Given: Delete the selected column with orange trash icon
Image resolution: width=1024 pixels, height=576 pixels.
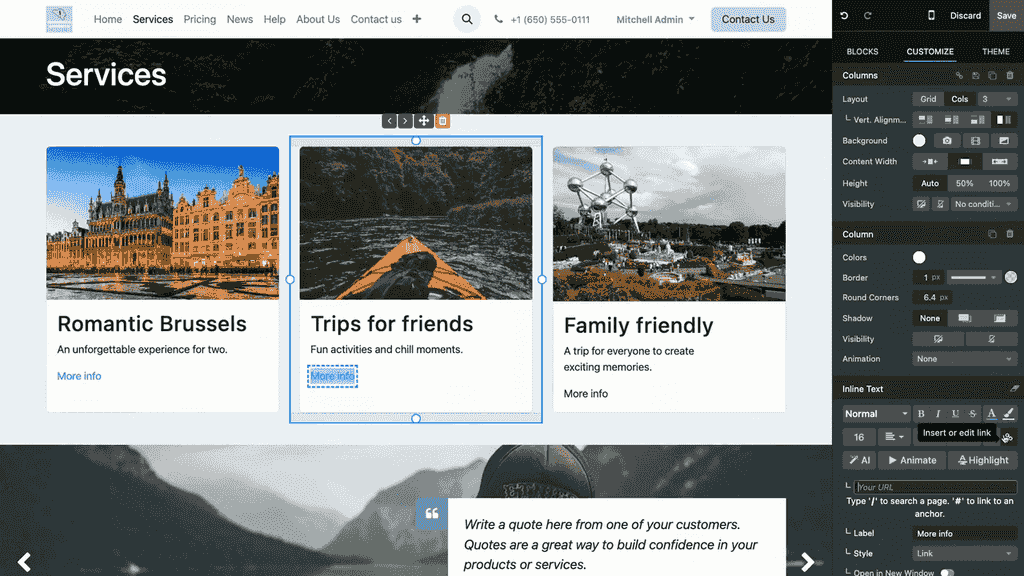Looking at the screenshot, I should (442, 121).
